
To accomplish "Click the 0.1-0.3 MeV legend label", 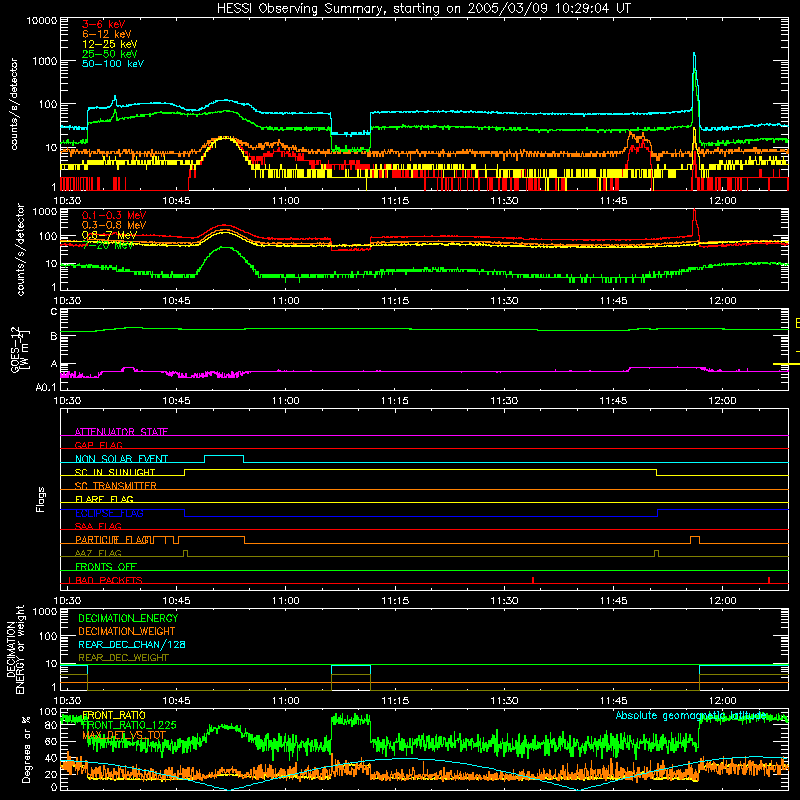I will (x=114, y=215).
